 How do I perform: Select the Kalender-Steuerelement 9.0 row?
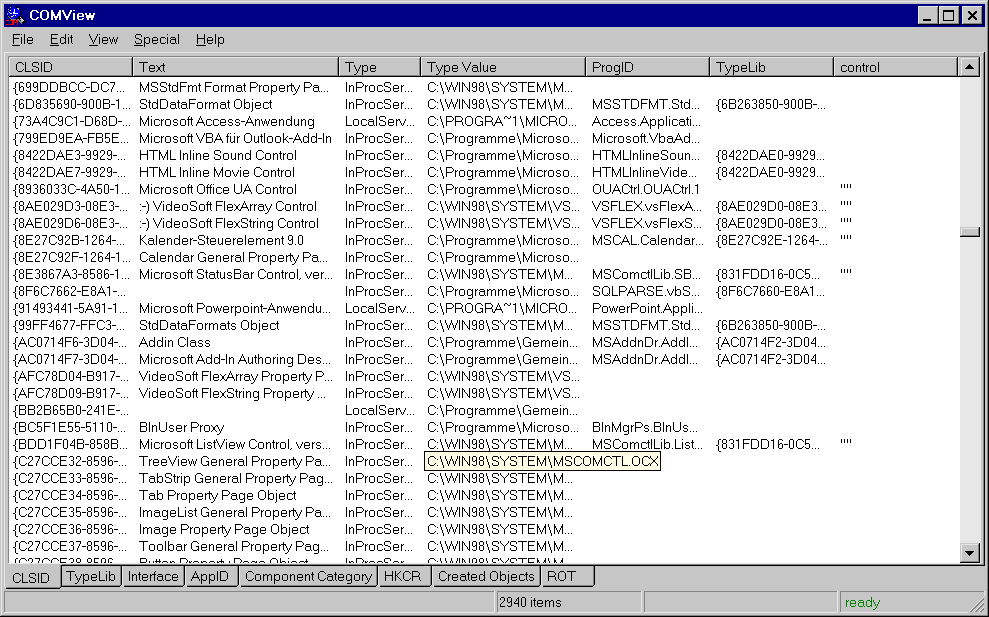click(x=484, y=241)
